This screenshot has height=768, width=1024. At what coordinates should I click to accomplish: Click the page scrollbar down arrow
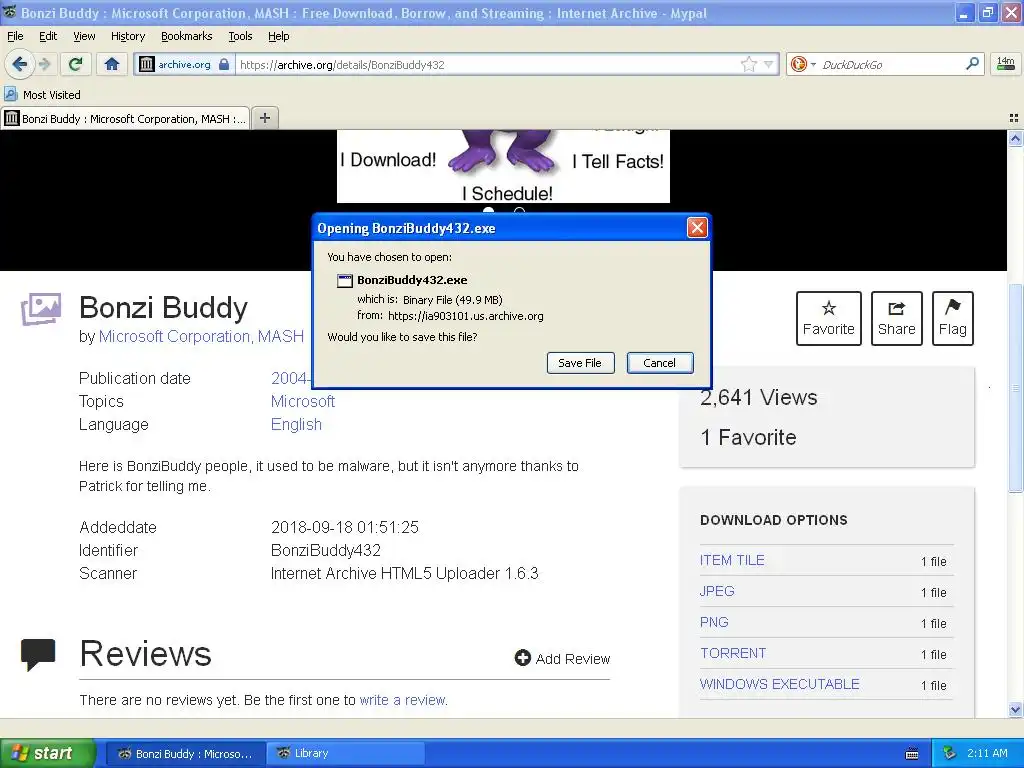pyautogui.click(x=1015, y=709)
